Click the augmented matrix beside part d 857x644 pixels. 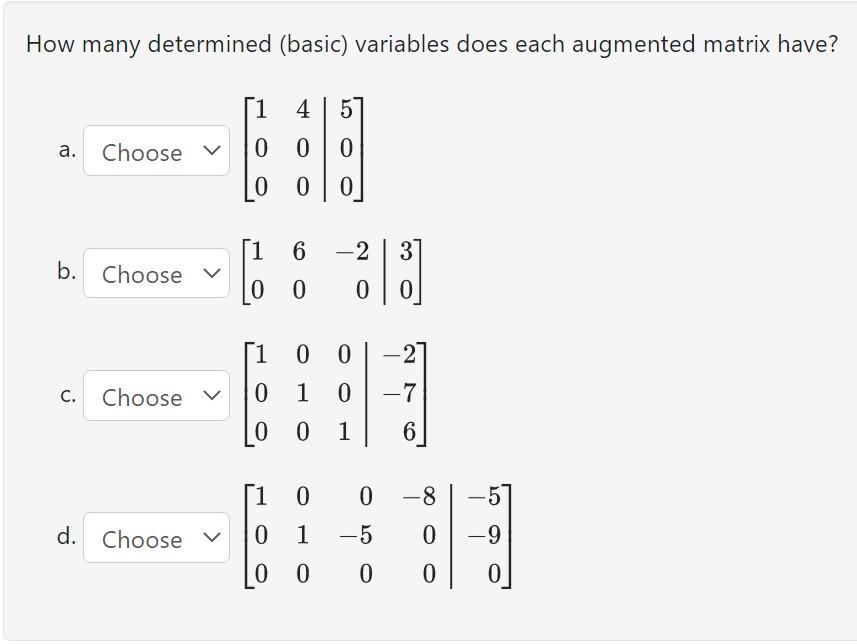point(380,538)
